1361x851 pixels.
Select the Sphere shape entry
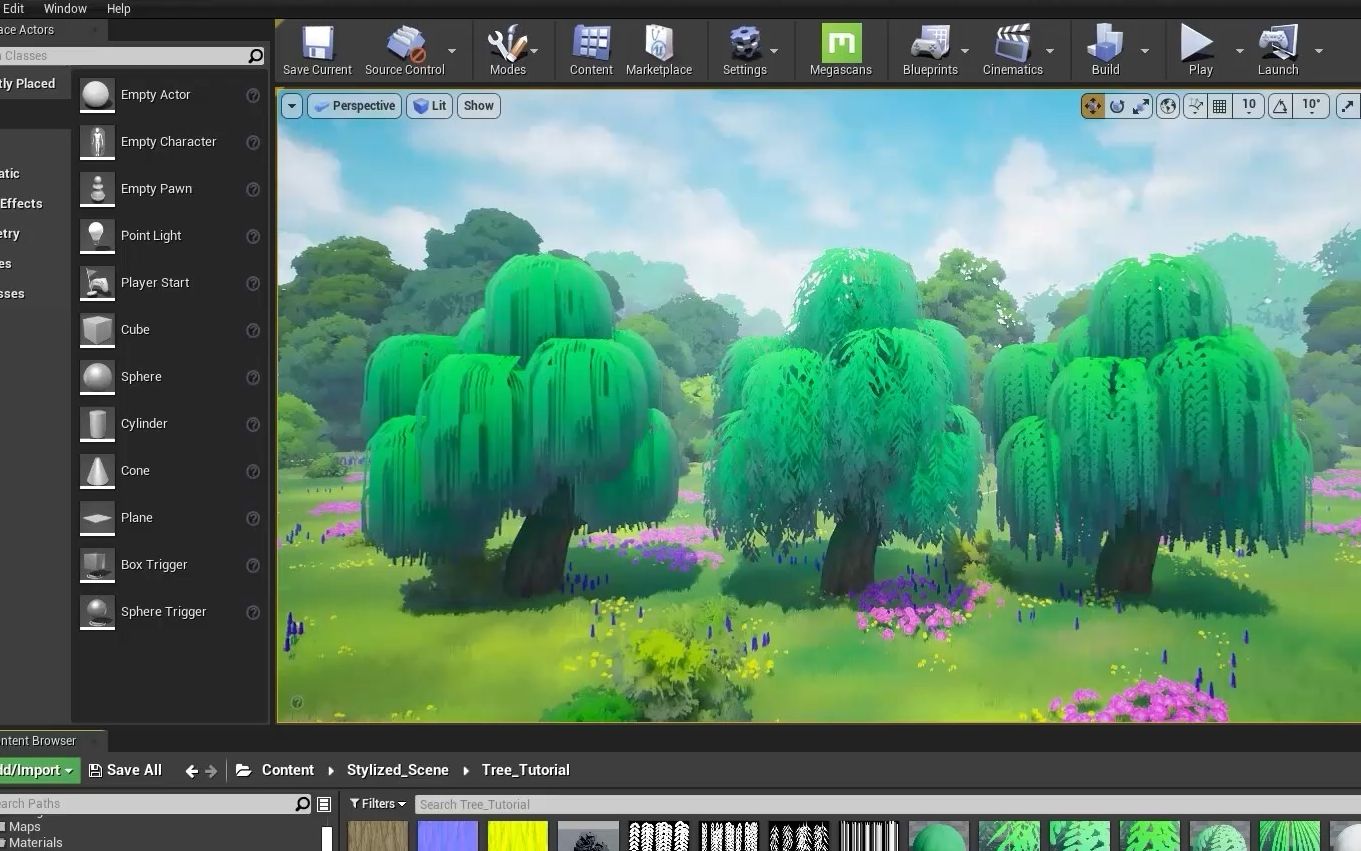point(170,377)
